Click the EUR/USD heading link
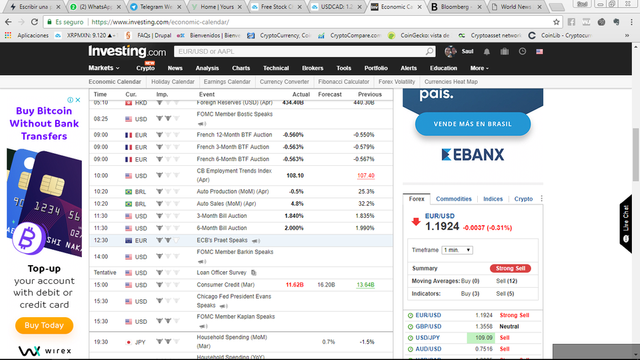Screen dimensions: 640x360 click(x=440, y=216)
